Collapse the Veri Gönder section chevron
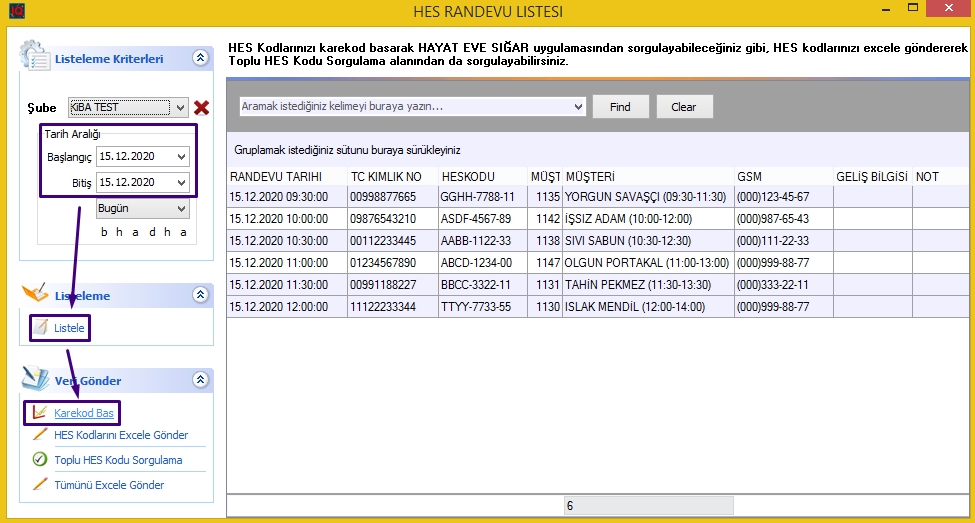Viewport: 975px width, 523px height. click(x=200, y=380)
